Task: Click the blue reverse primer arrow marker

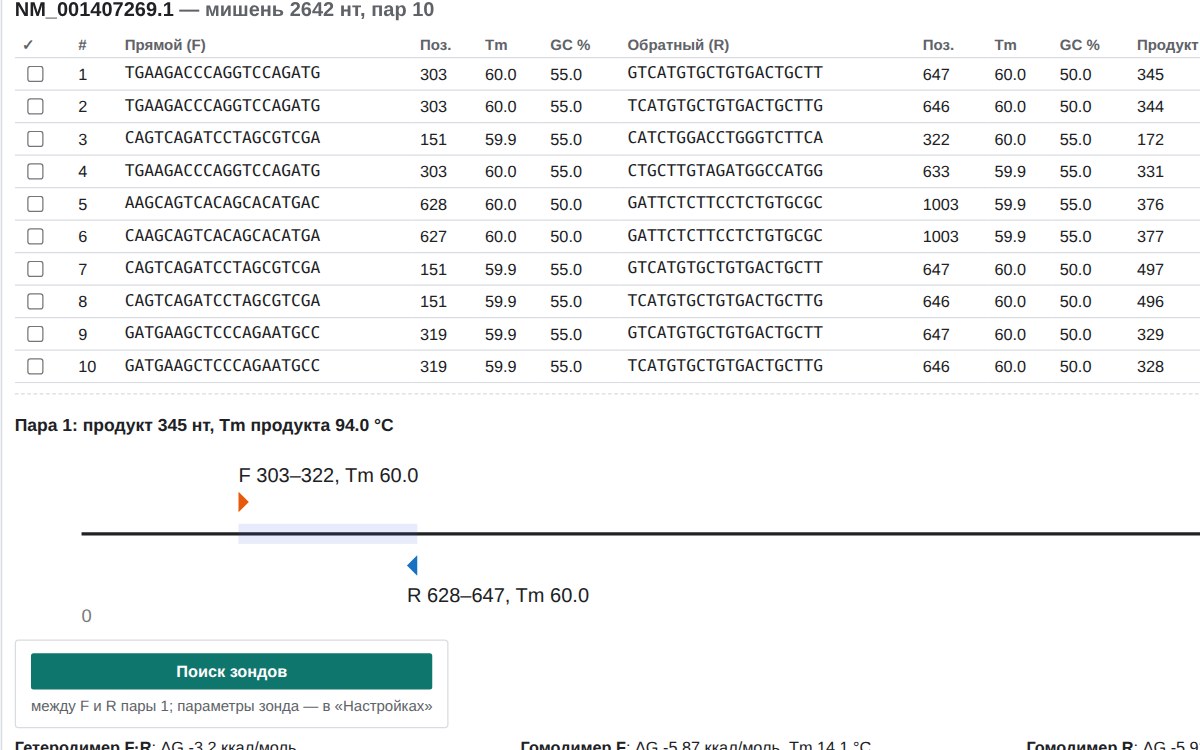Action: [x=412, y=566]
